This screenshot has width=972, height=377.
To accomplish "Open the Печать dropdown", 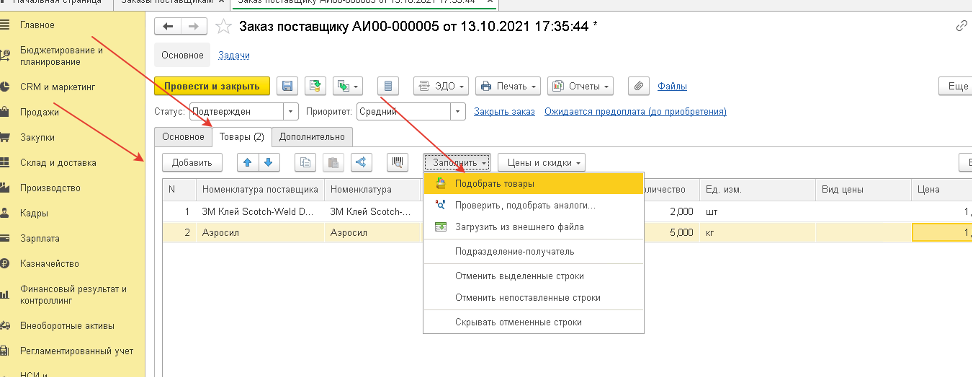I will [508, 86].
